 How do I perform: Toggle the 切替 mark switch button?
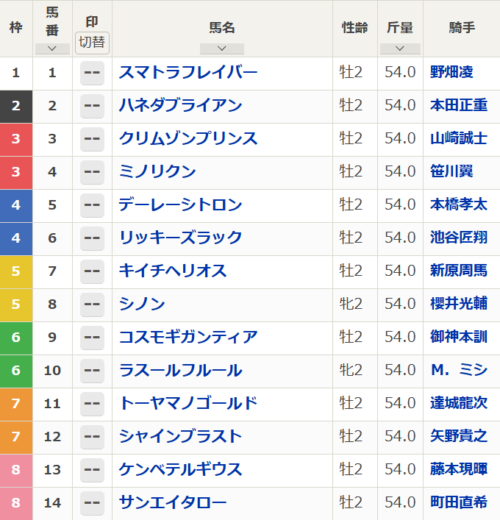pyautogui.click(x=92, y=43)
